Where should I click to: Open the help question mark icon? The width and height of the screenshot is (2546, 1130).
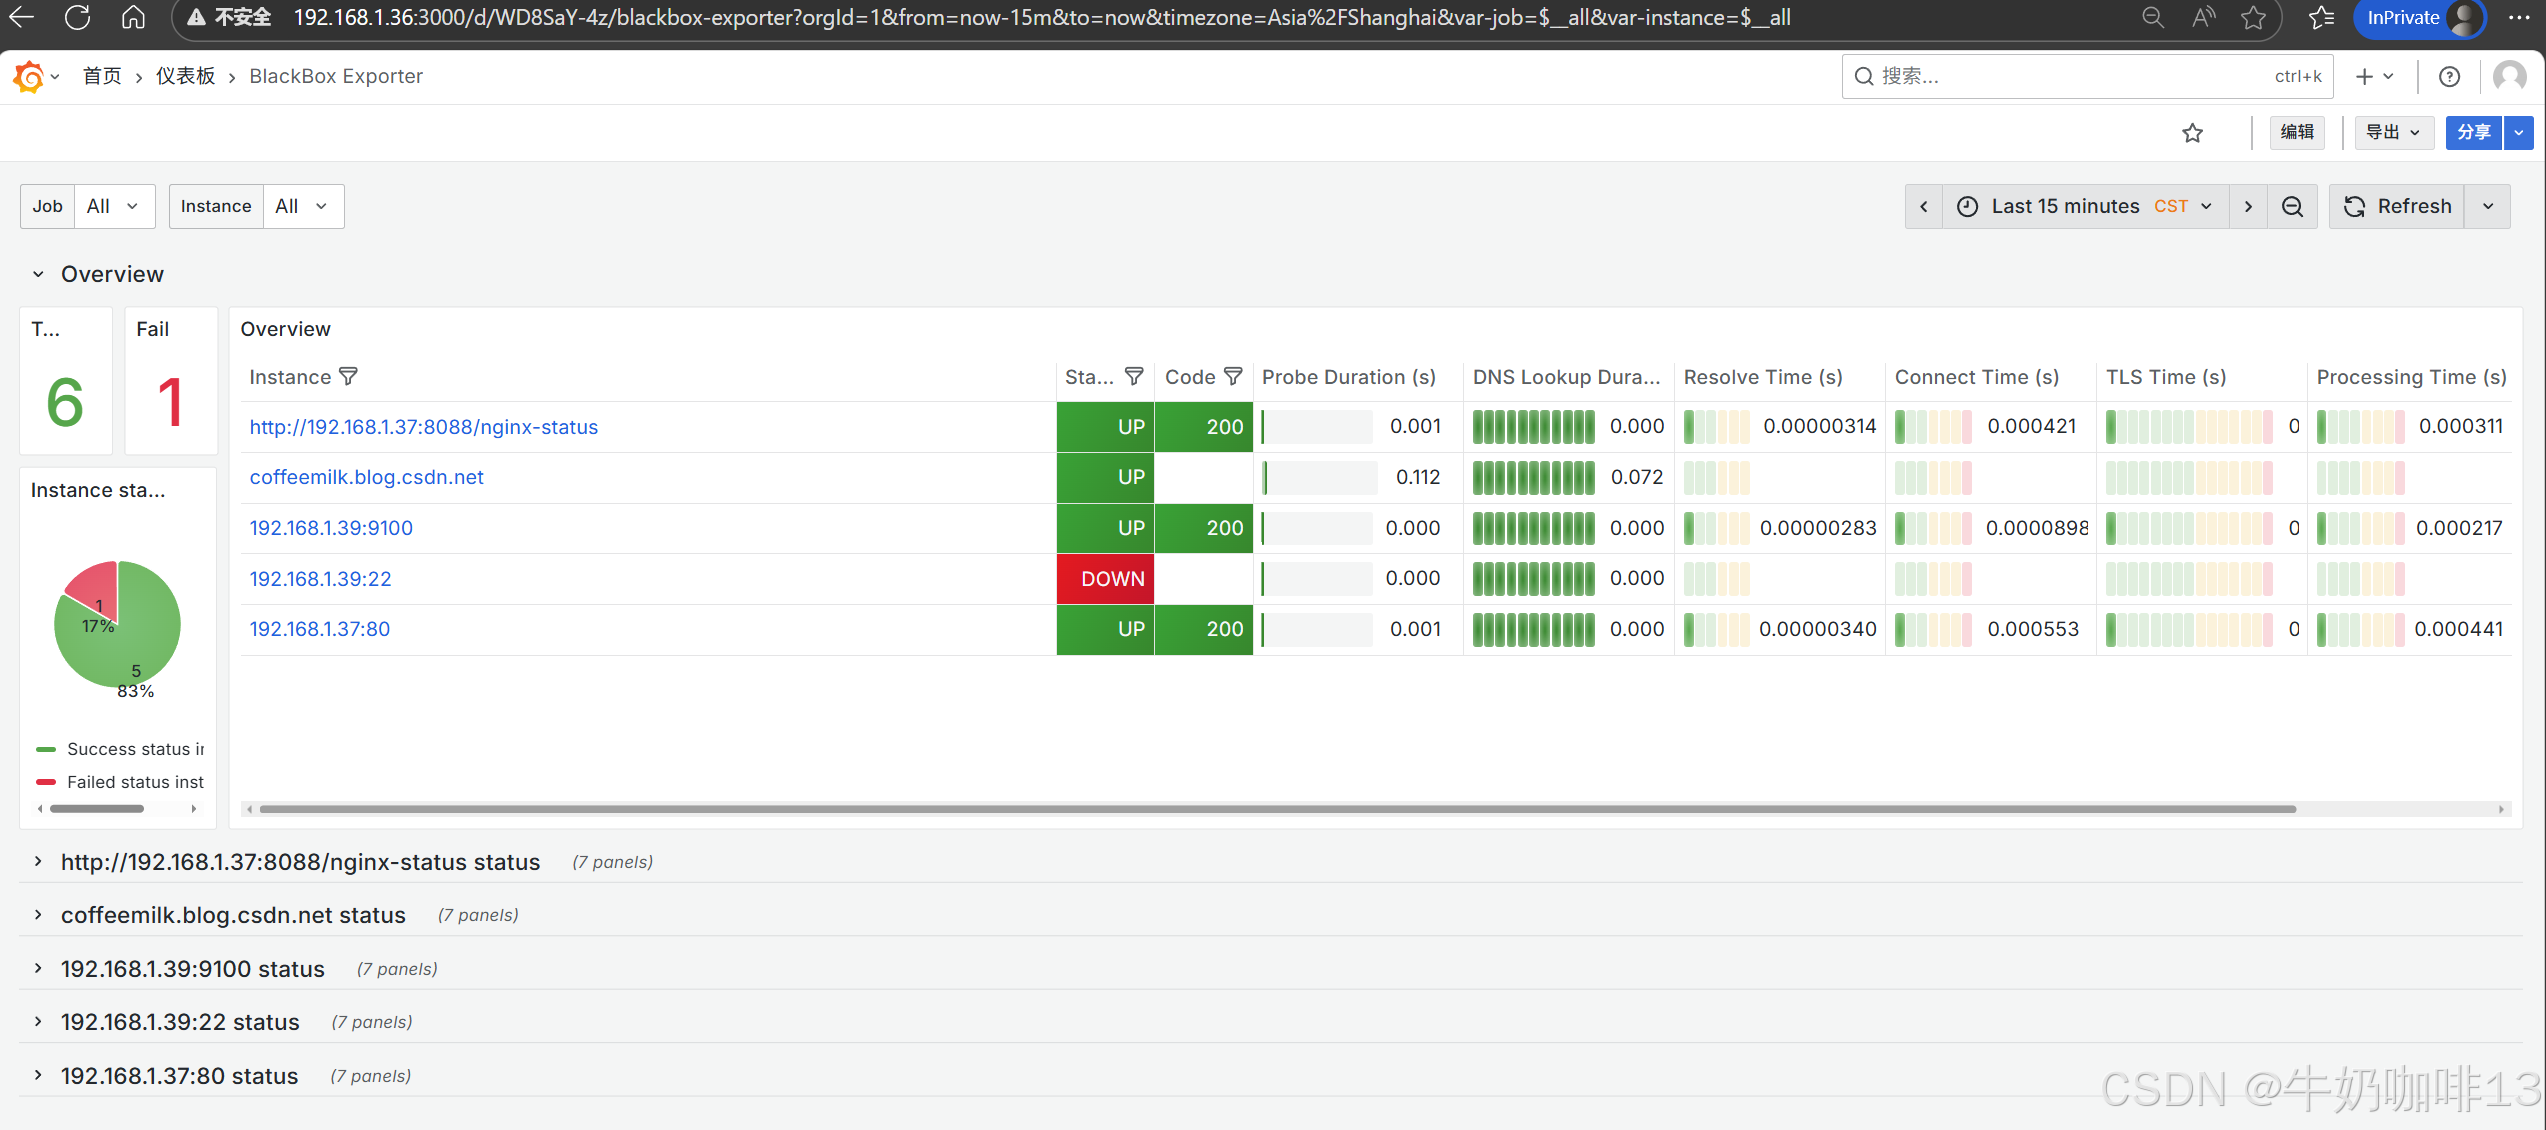[x=2449, y=76]
